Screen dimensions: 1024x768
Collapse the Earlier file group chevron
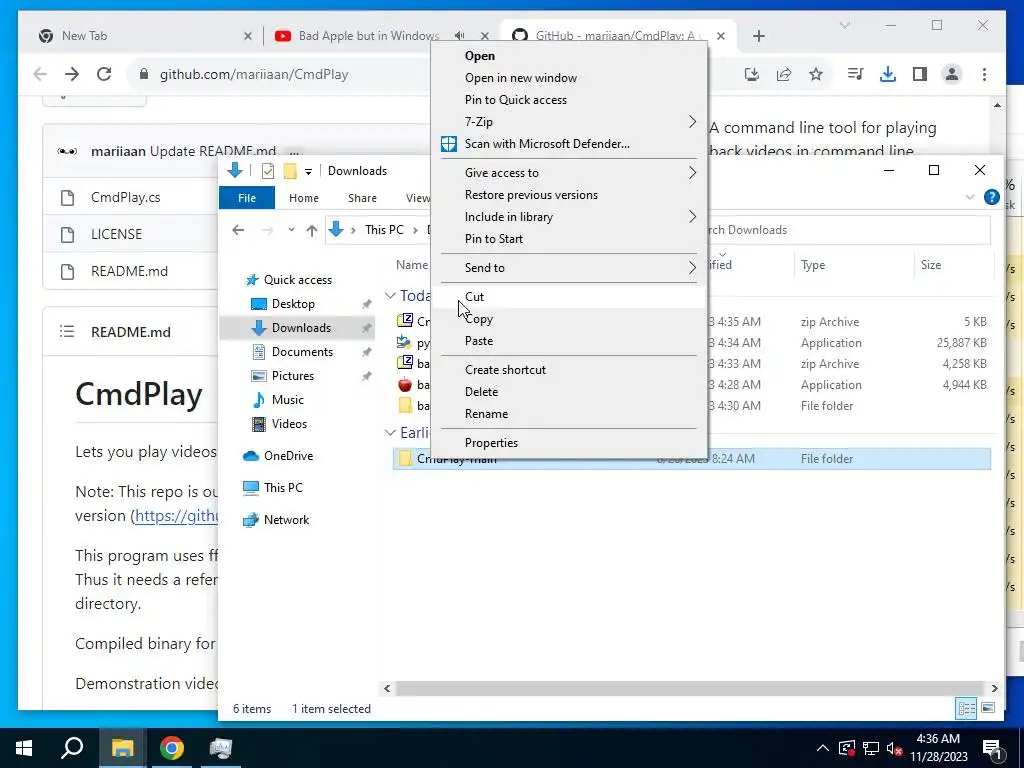pyautogui.click(x=391, y=432)
